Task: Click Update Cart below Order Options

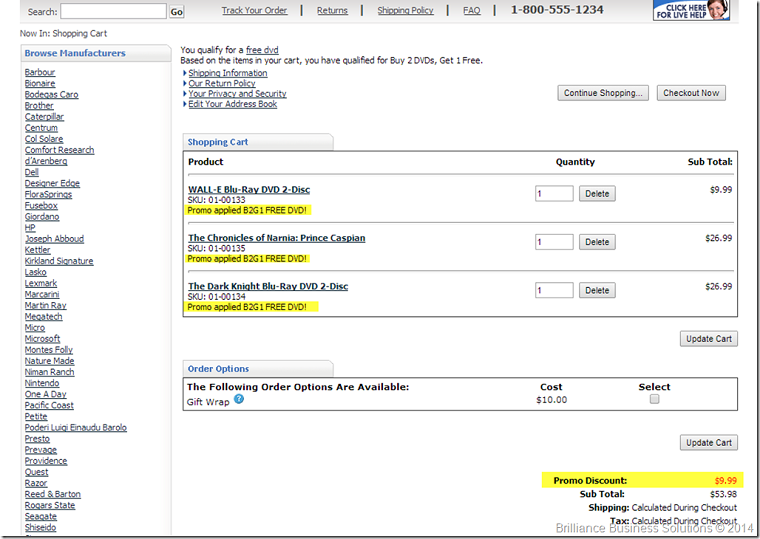Action: [x=709, y=443]
